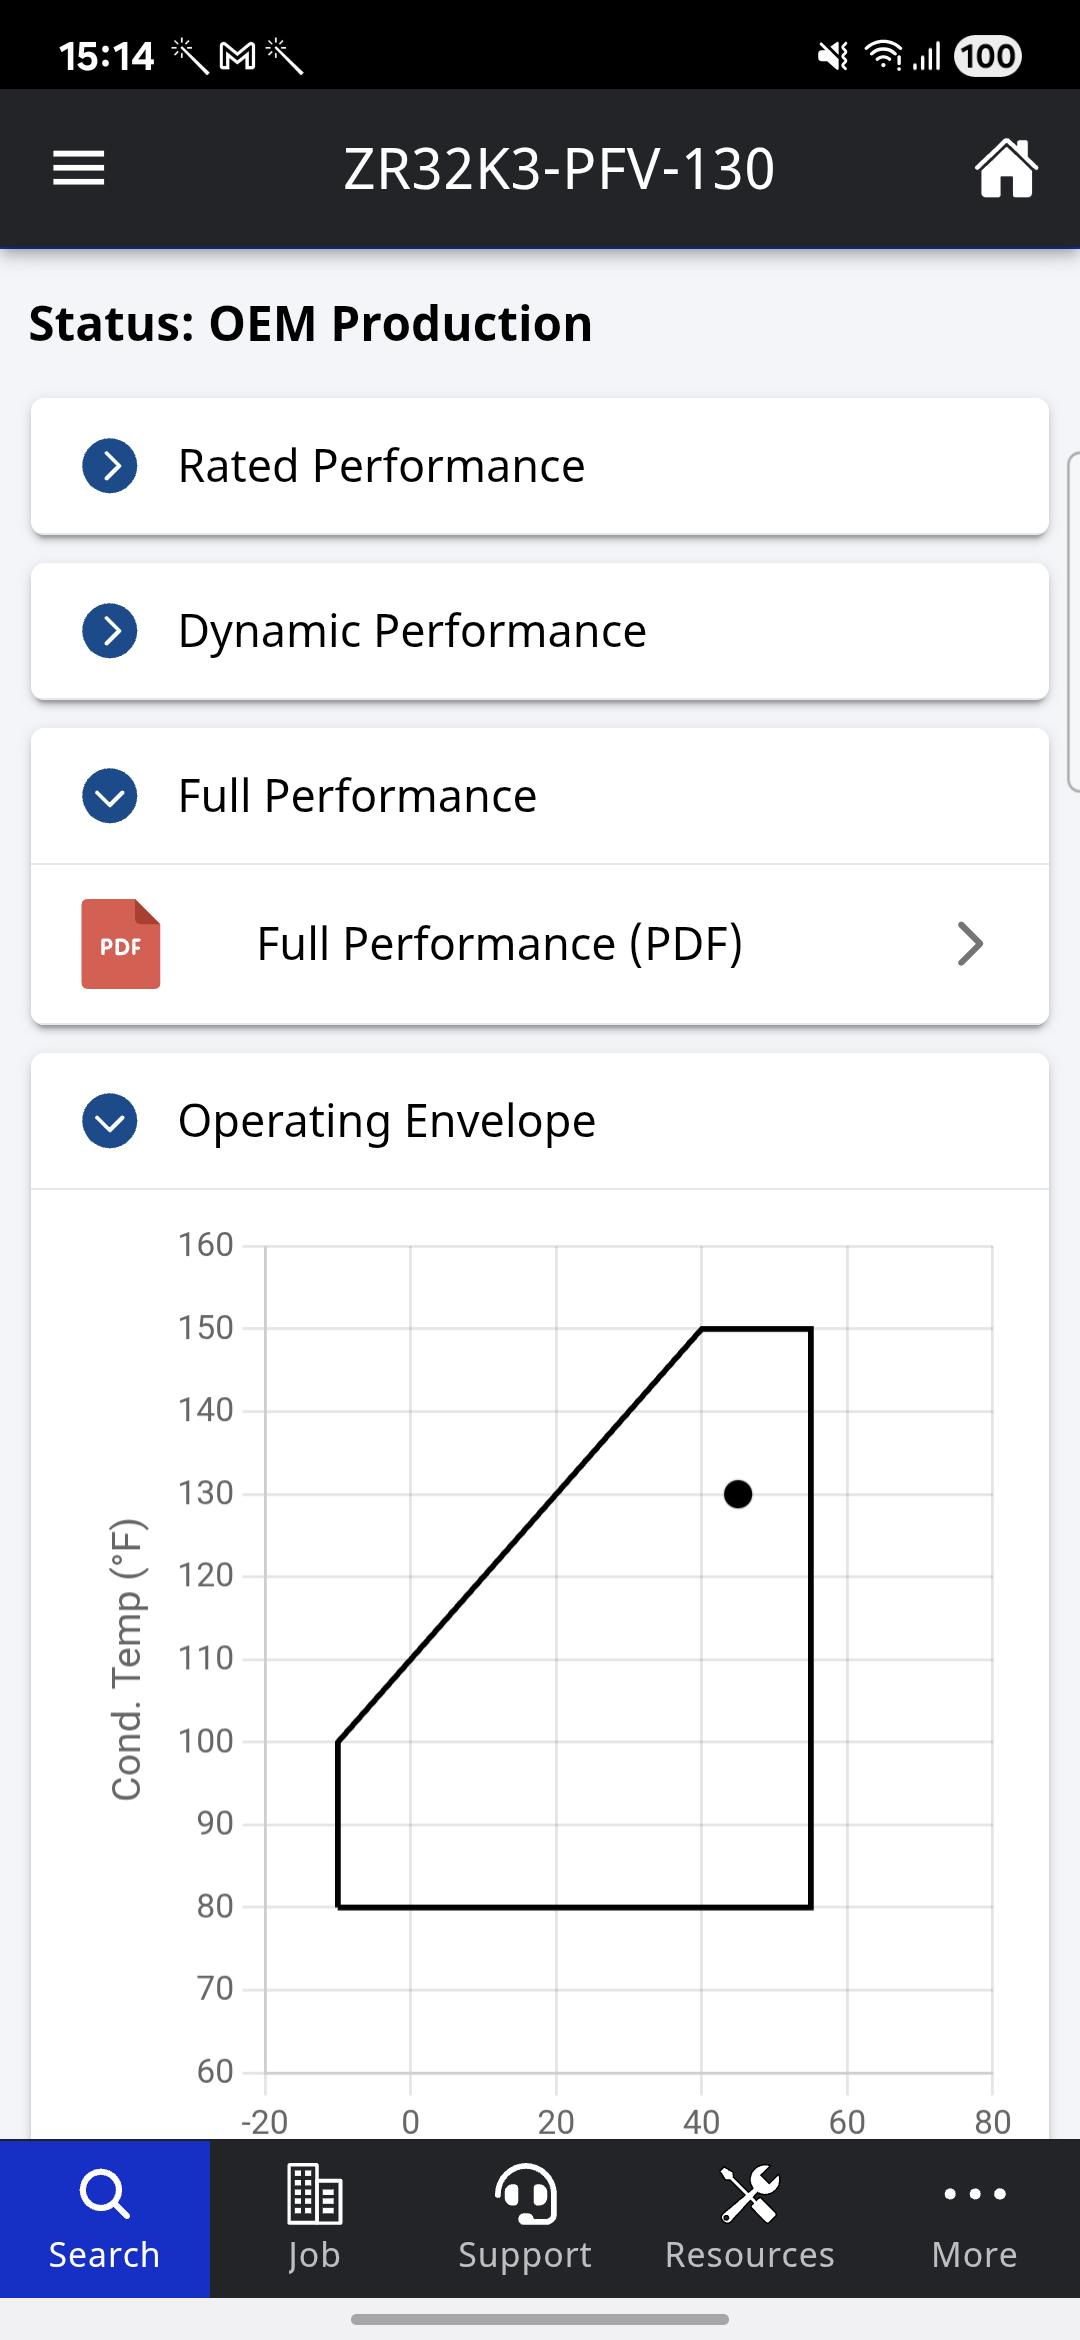Viewport: 1080px width, 2340px height.
Task: Open the Full Performance (PDF) link
Action: (499, 944)
